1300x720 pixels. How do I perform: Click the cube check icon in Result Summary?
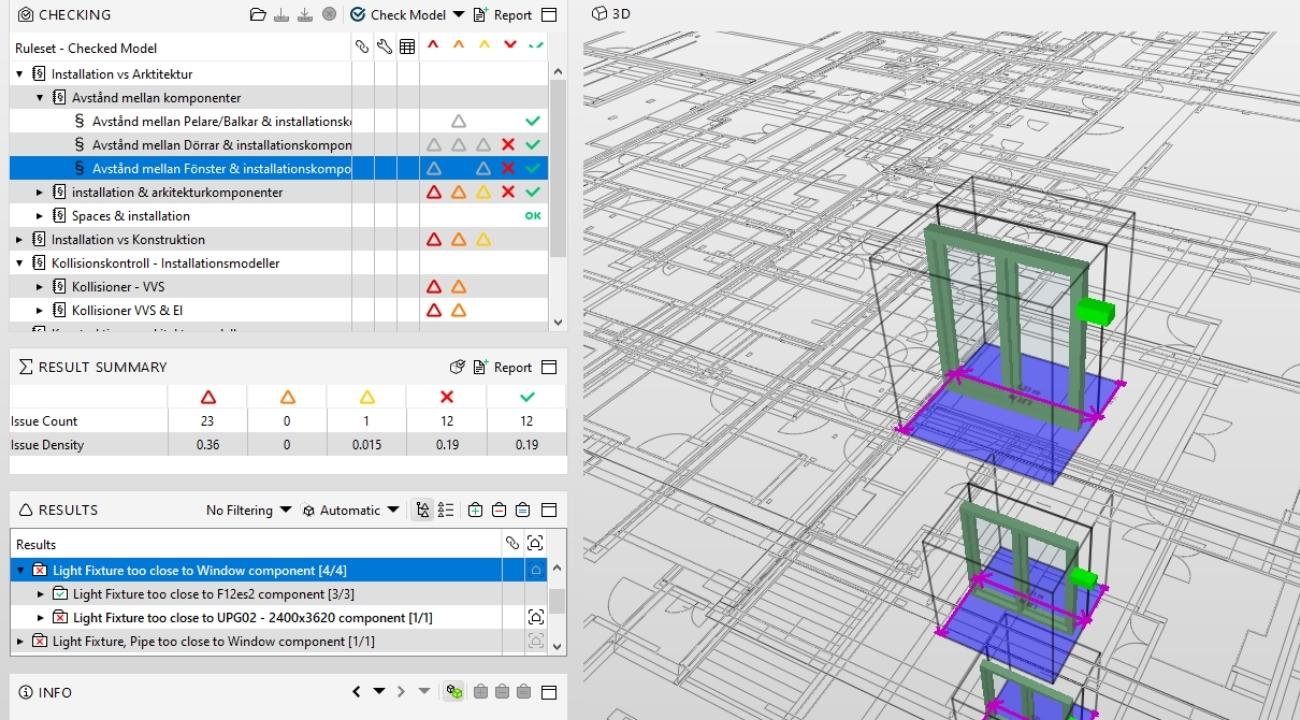coord(458,367)
